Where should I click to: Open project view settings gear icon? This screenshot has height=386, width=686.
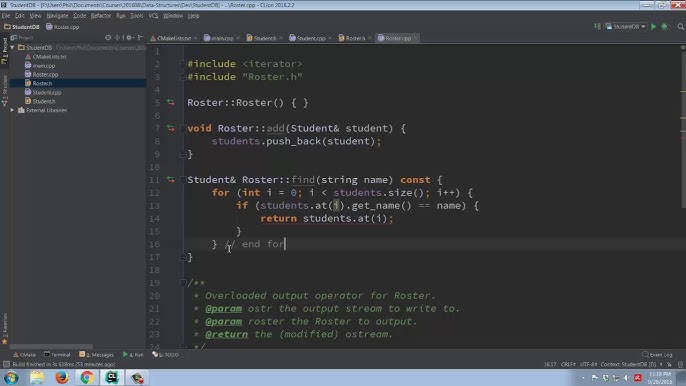[x=129, y=38]
